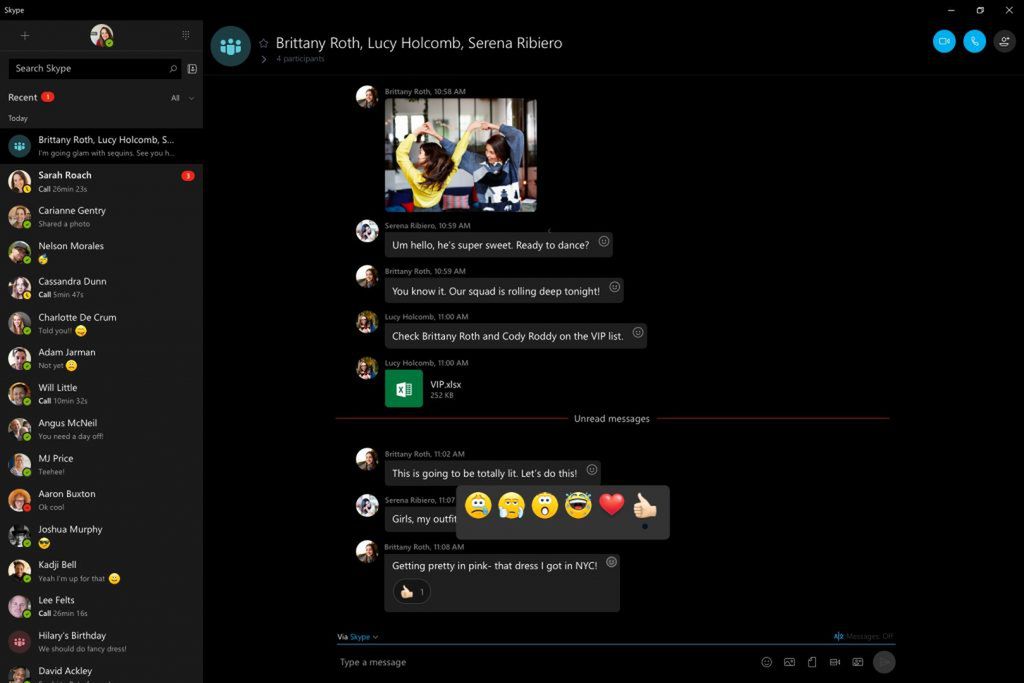Open the contacts book icon beside search
The height and width of the screenshot is (683, 1024).
(192, 69)
